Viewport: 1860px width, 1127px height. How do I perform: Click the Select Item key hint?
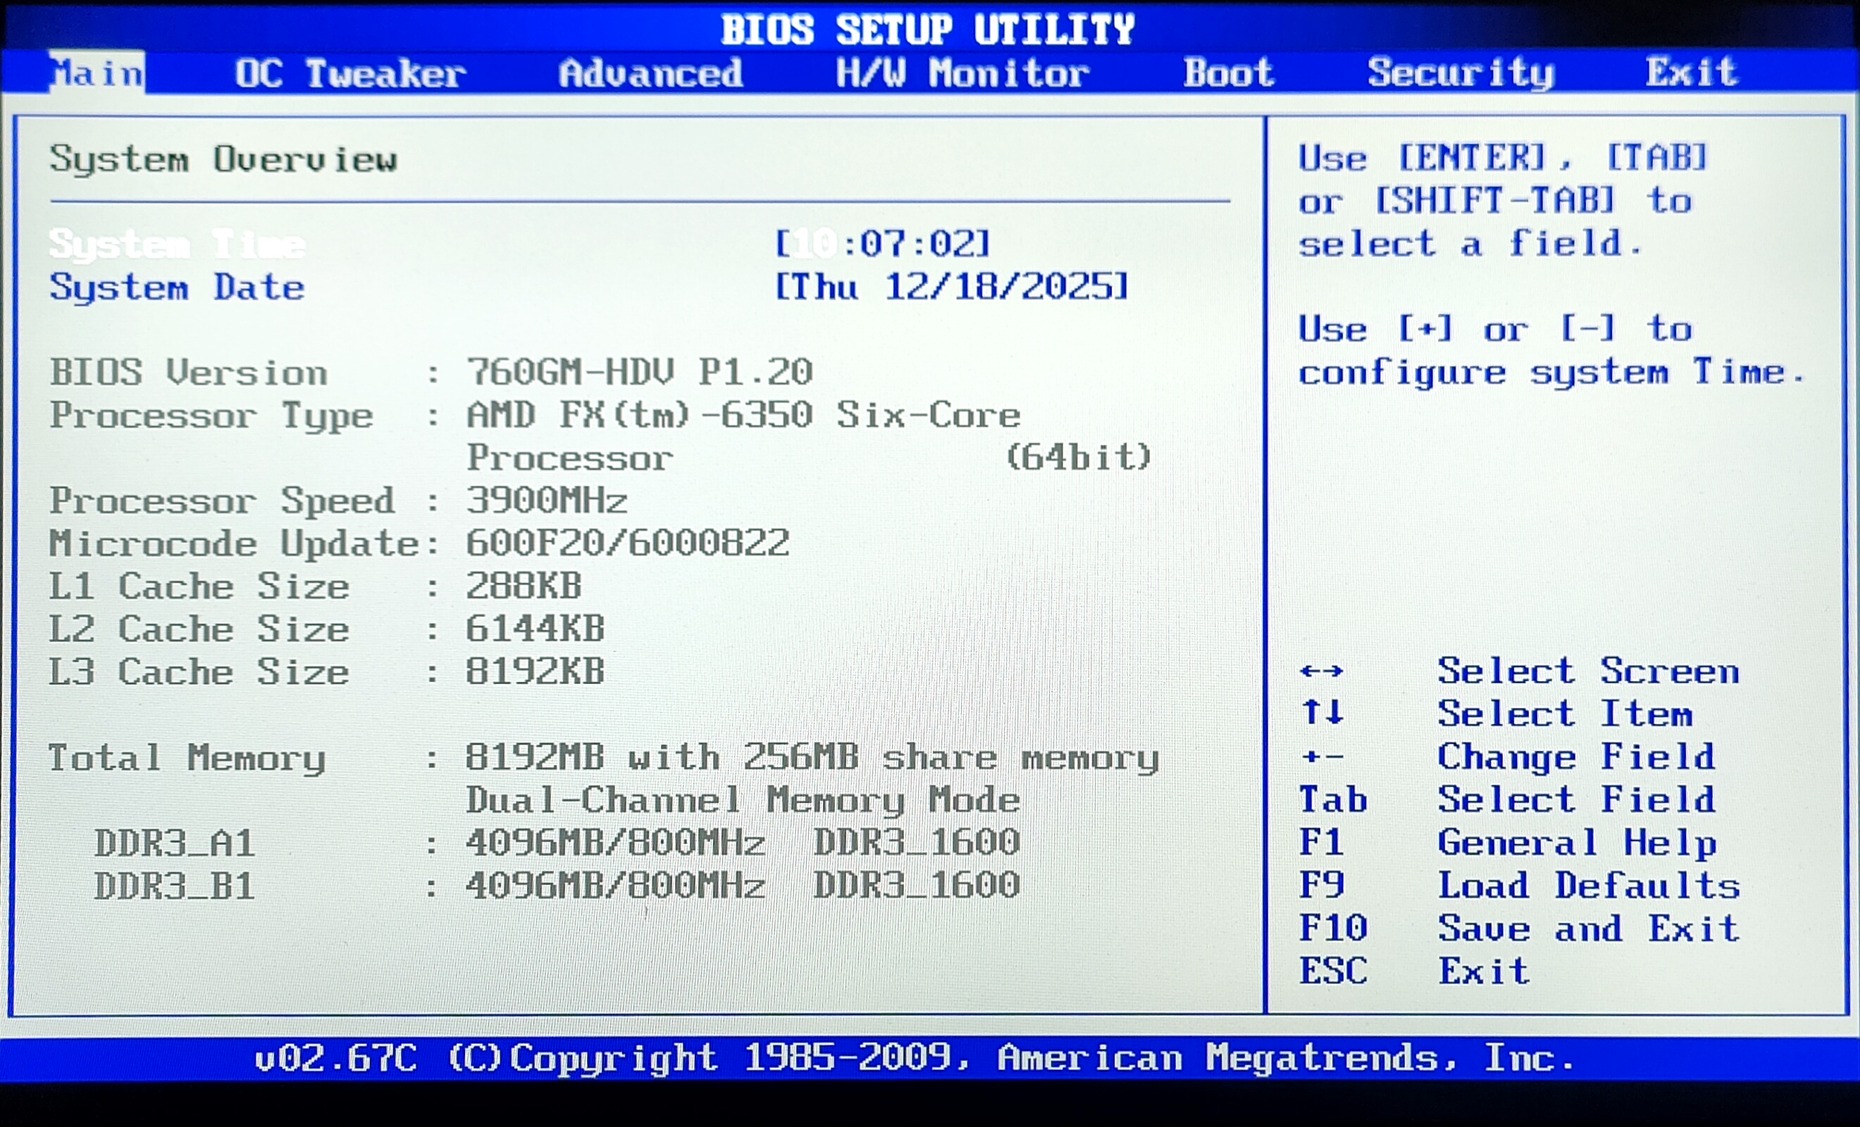click(x=1566, y=715)
